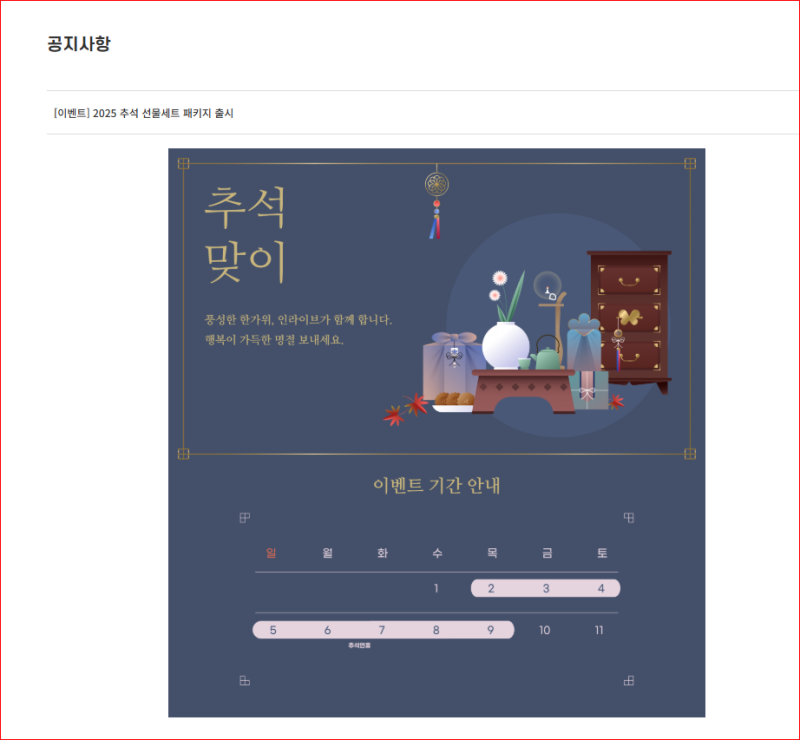800x740 pixels.
Task: Click the 공지사항 page heading
Action: click(x=79, y=43)
